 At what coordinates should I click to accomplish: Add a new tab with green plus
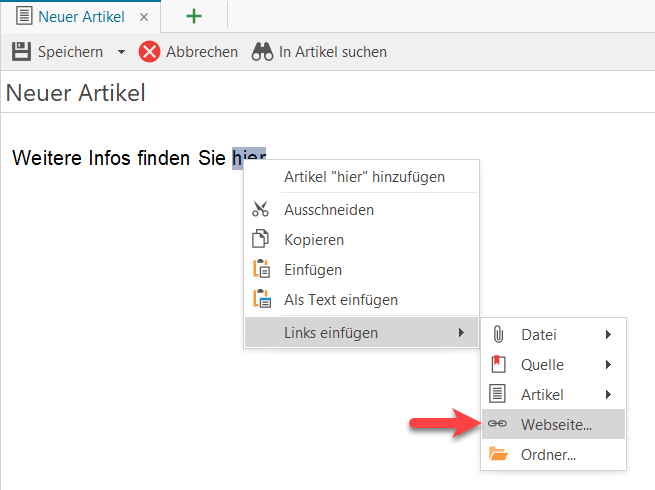[194, 17]
